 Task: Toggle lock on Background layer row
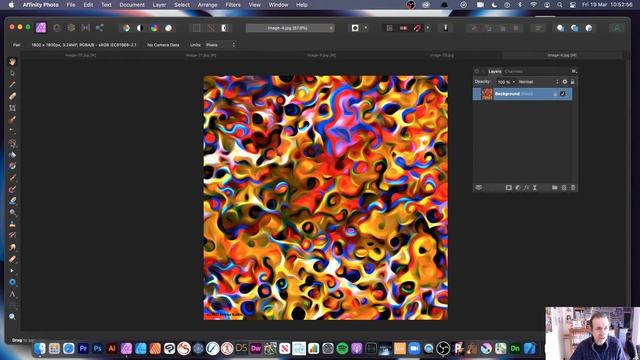pyautogui.click(x=555, y=94)
